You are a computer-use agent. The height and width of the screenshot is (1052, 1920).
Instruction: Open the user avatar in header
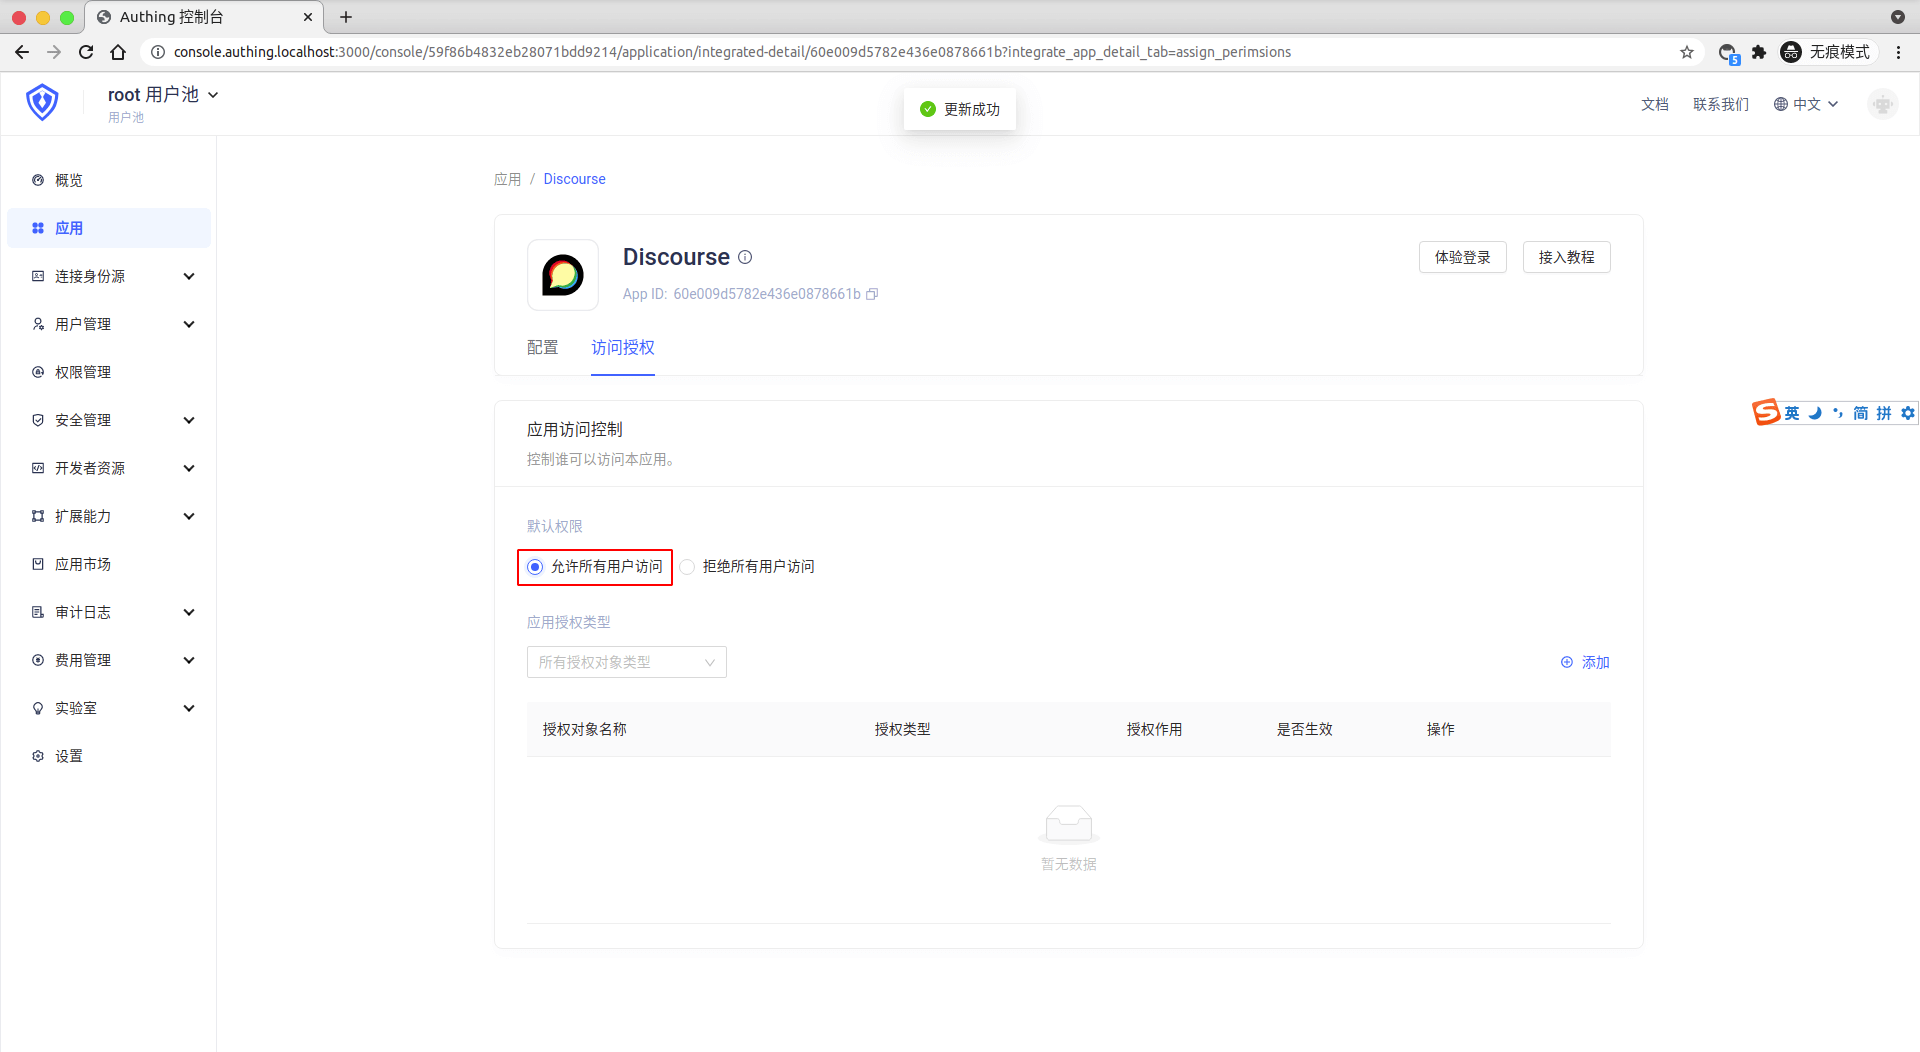1882,104
